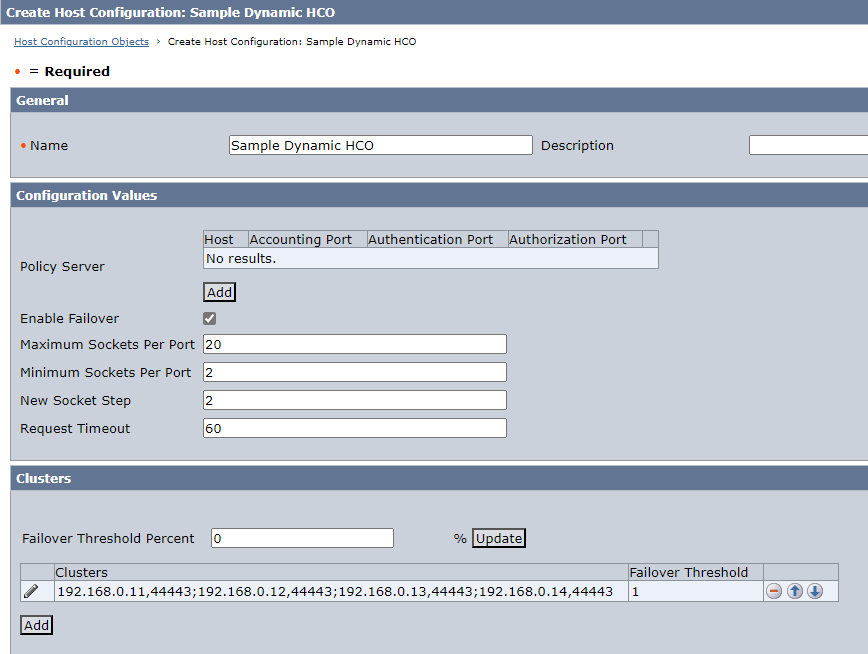Remove the cluster using the red minus icon
This screenshot has width=868, height=654.
tap(774, 591)
